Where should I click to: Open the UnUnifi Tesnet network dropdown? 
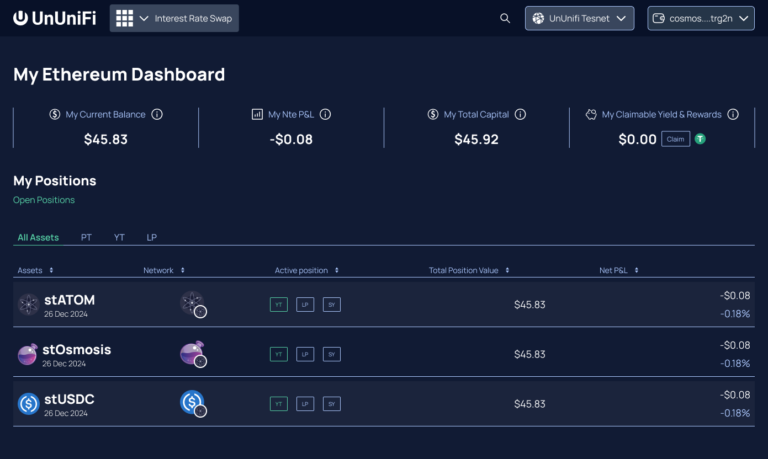coord(579,18)
